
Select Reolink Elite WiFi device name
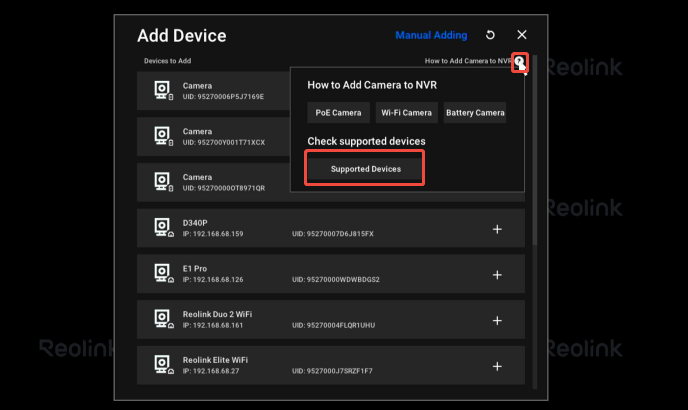(x=215, y=360)
